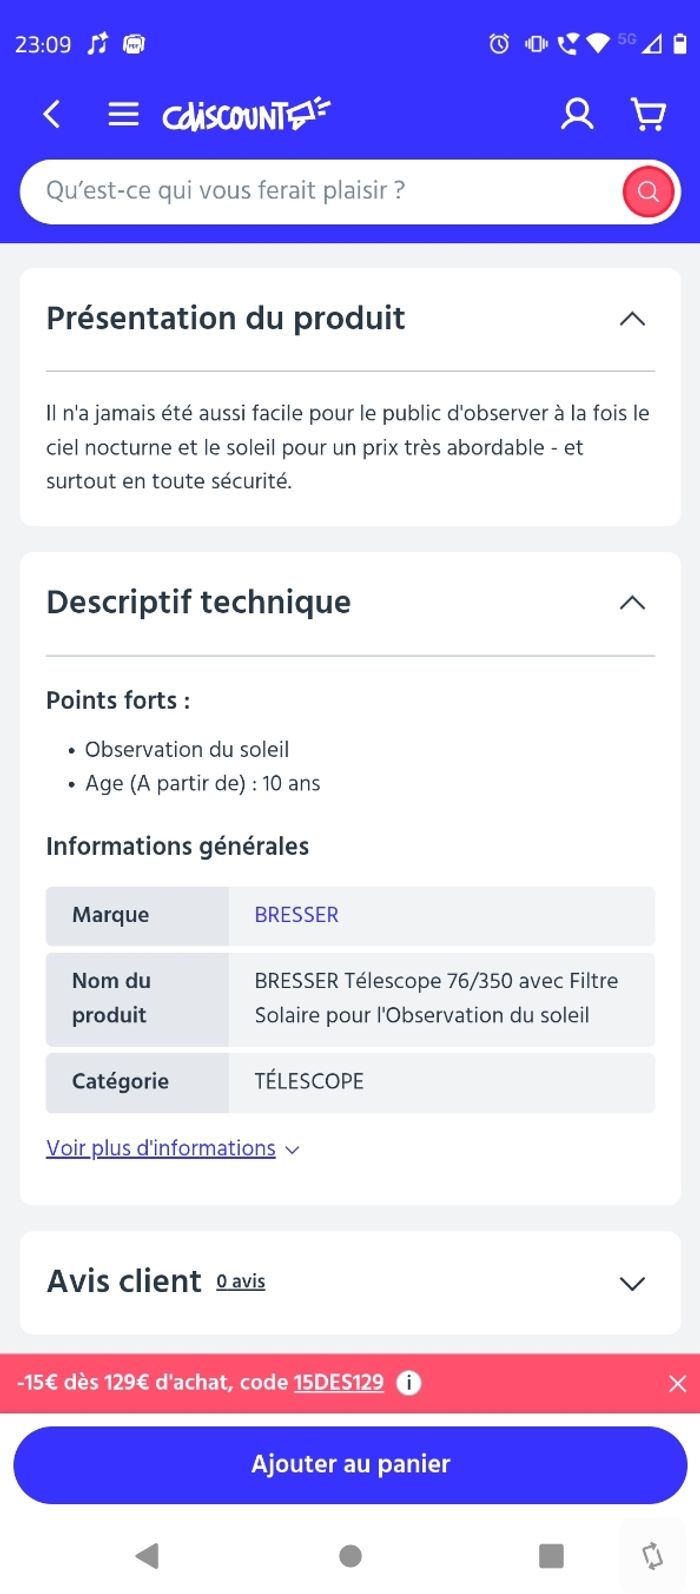700x1594 pixels.
Task: Collapse the Présentation du produit section
Action: pos(632,319)
